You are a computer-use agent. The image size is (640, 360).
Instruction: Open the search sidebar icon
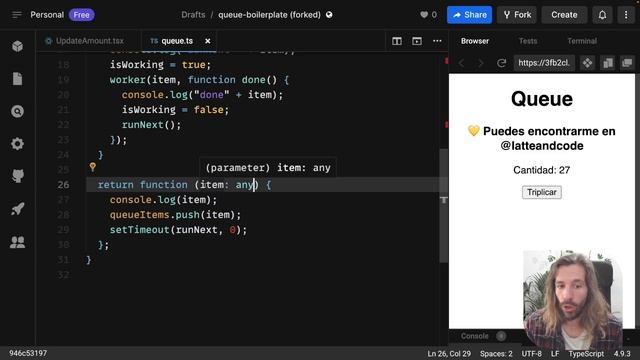pyautogui.click(x=18, y=111)
